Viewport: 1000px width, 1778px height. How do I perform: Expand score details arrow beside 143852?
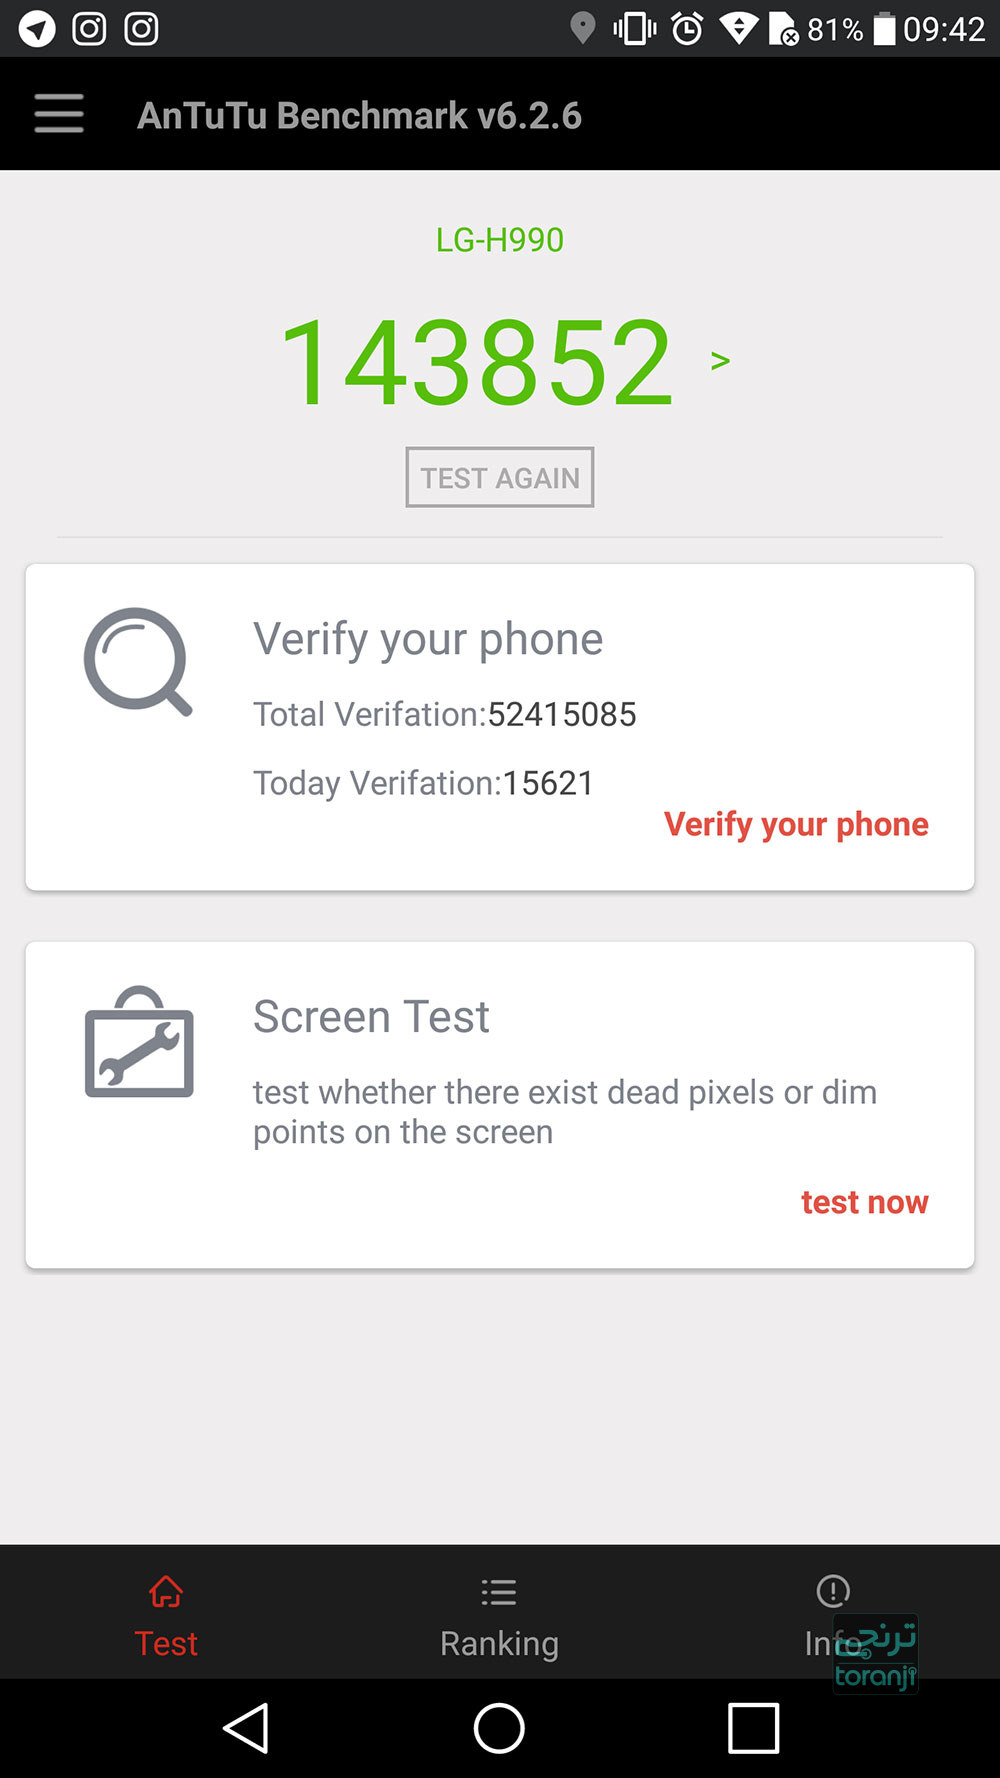(720, 360)
